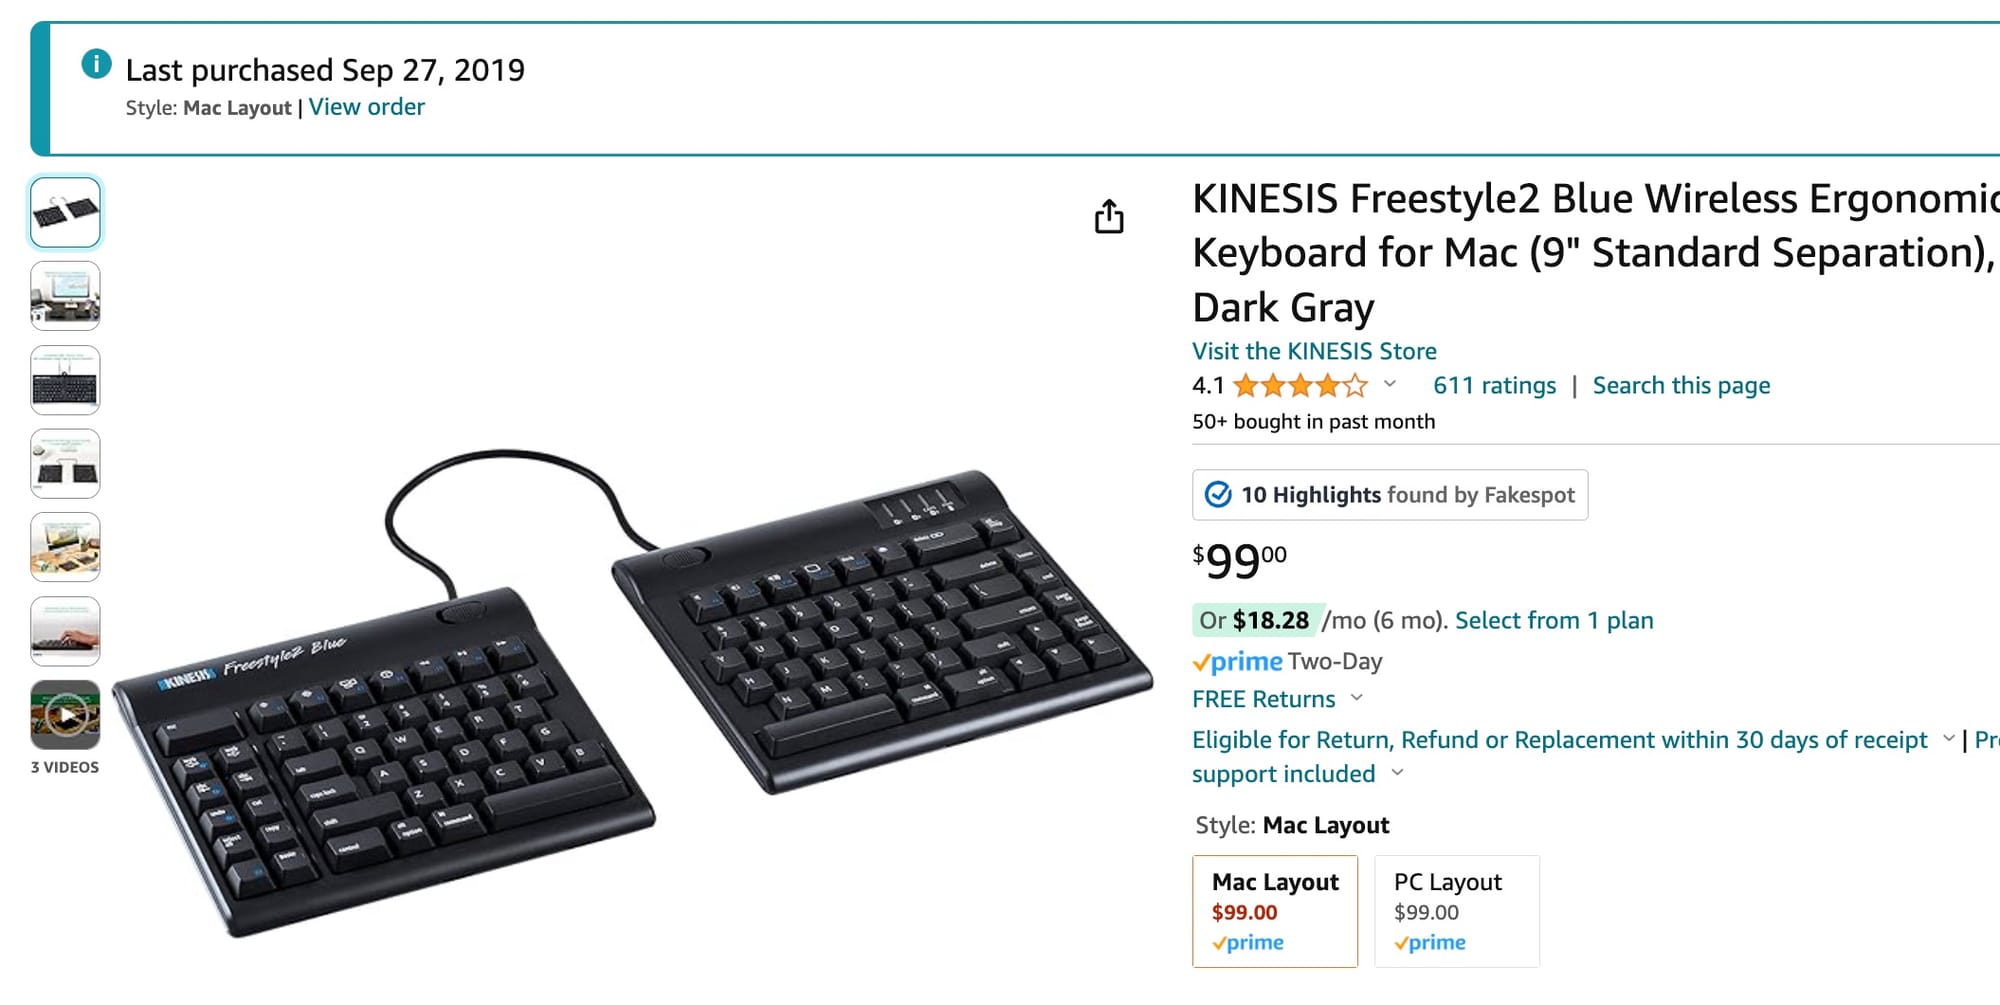This screenshot has width=2000, height=1005.
Task: Open the 611 ratings link
Action: (x=1494, y=385)
